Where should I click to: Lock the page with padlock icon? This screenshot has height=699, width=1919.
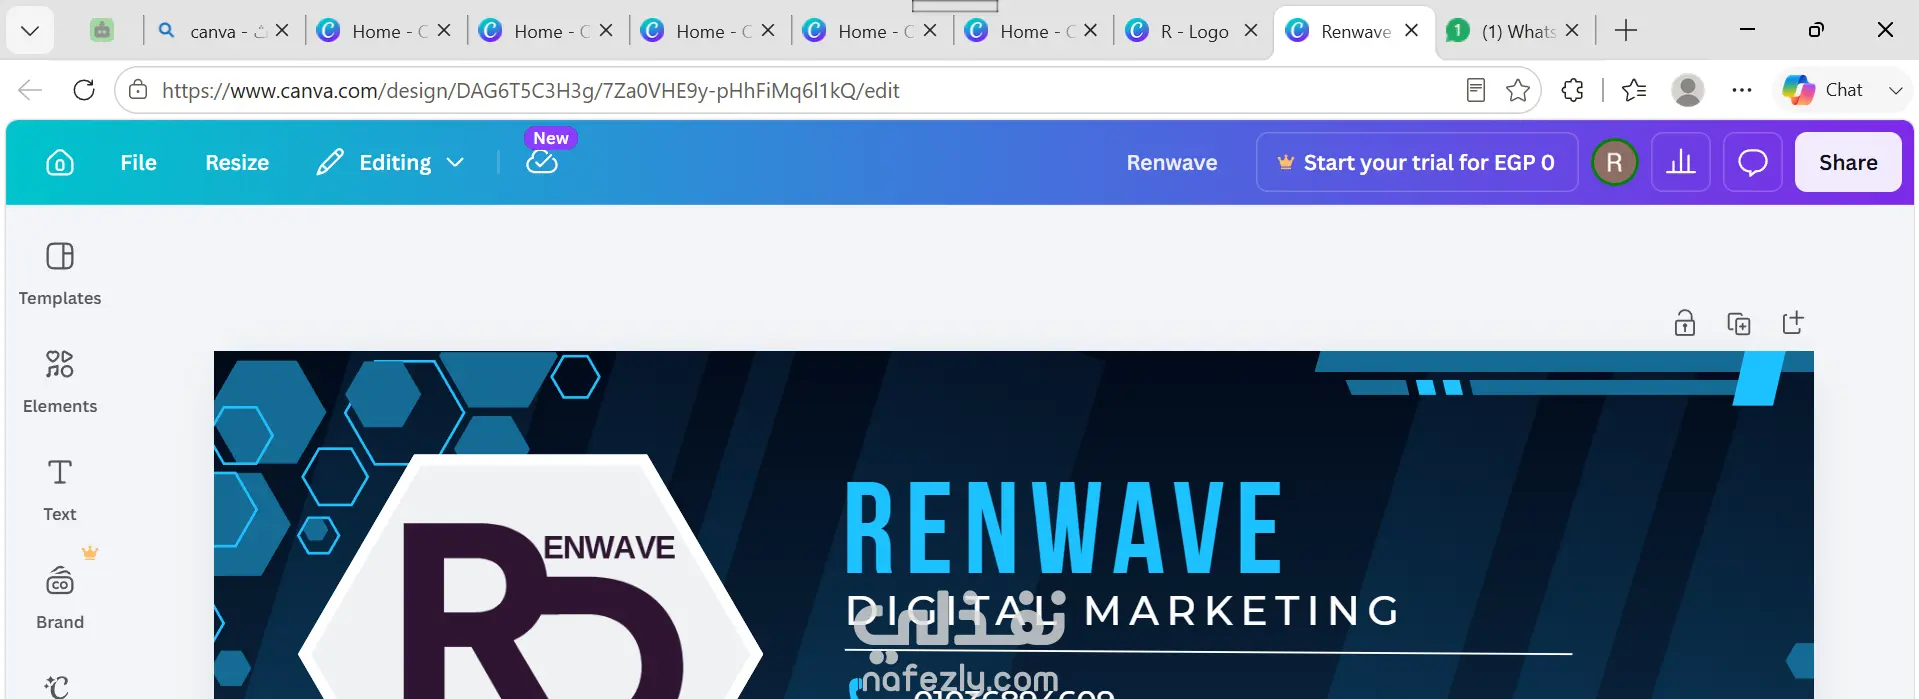click(1685, 323)
